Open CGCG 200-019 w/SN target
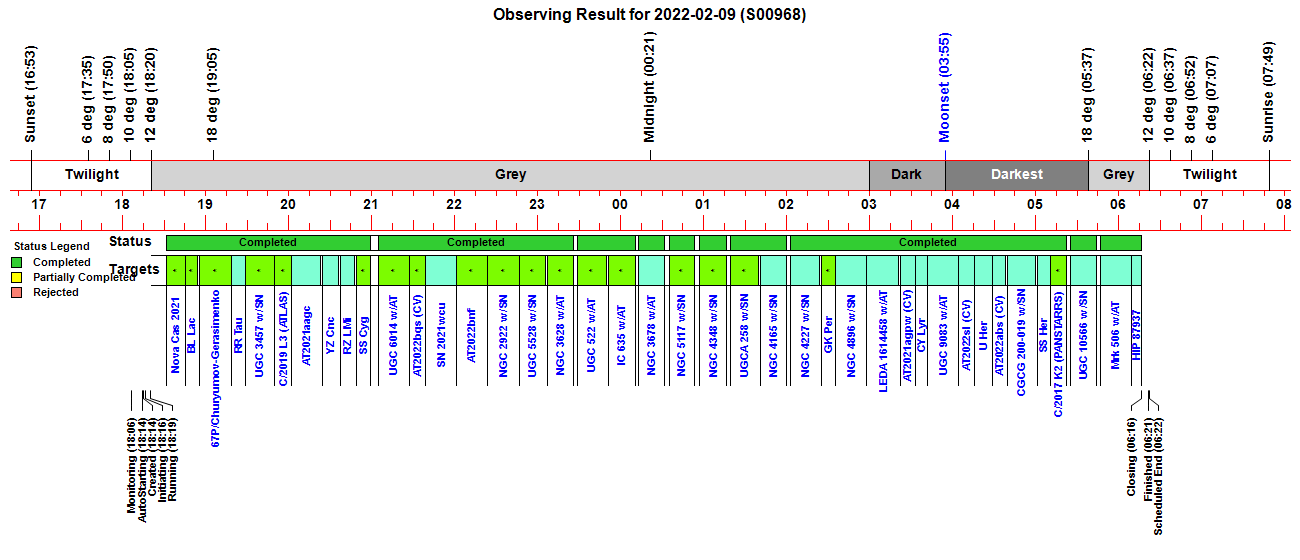Viewport: 1300px width, 560px height. [x=1021, y=343]
